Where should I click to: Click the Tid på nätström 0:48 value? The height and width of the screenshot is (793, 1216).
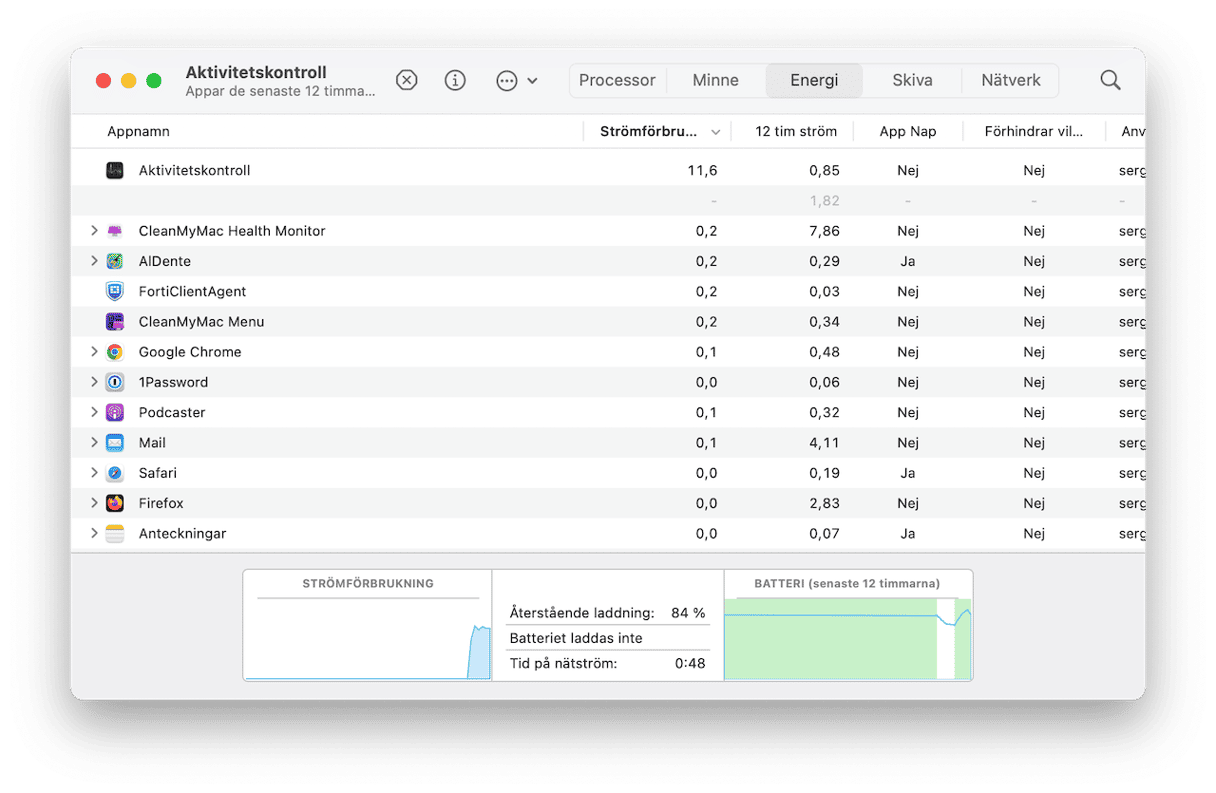(x=690, y=663)
